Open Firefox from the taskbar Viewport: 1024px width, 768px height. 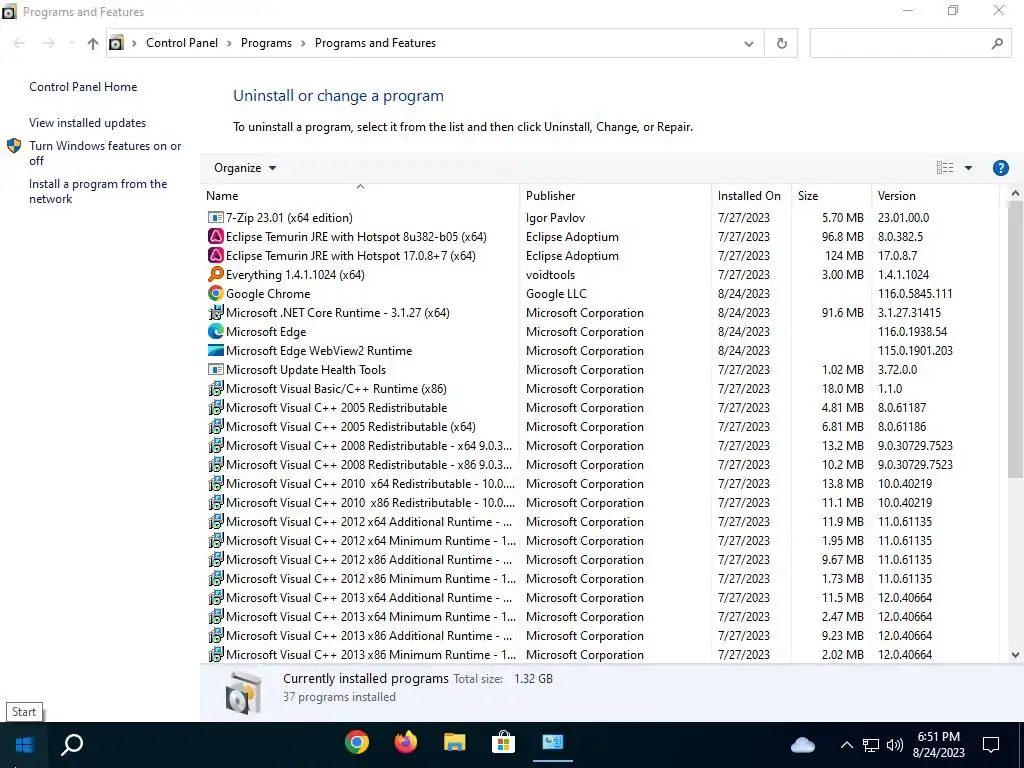406,743
